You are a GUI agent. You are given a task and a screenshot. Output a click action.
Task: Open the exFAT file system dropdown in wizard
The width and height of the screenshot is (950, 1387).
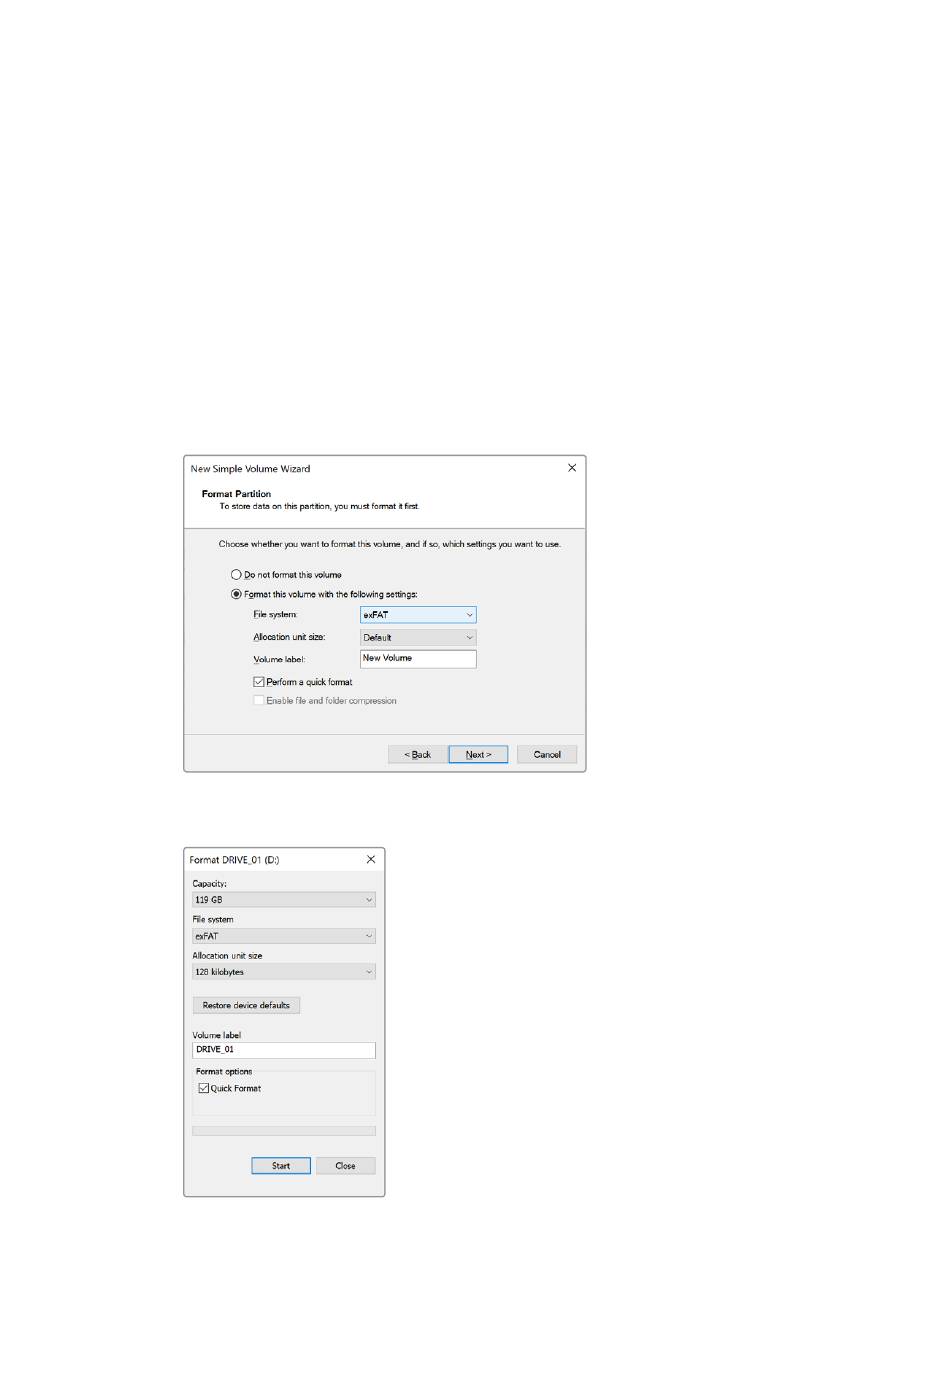coord(418,615)
